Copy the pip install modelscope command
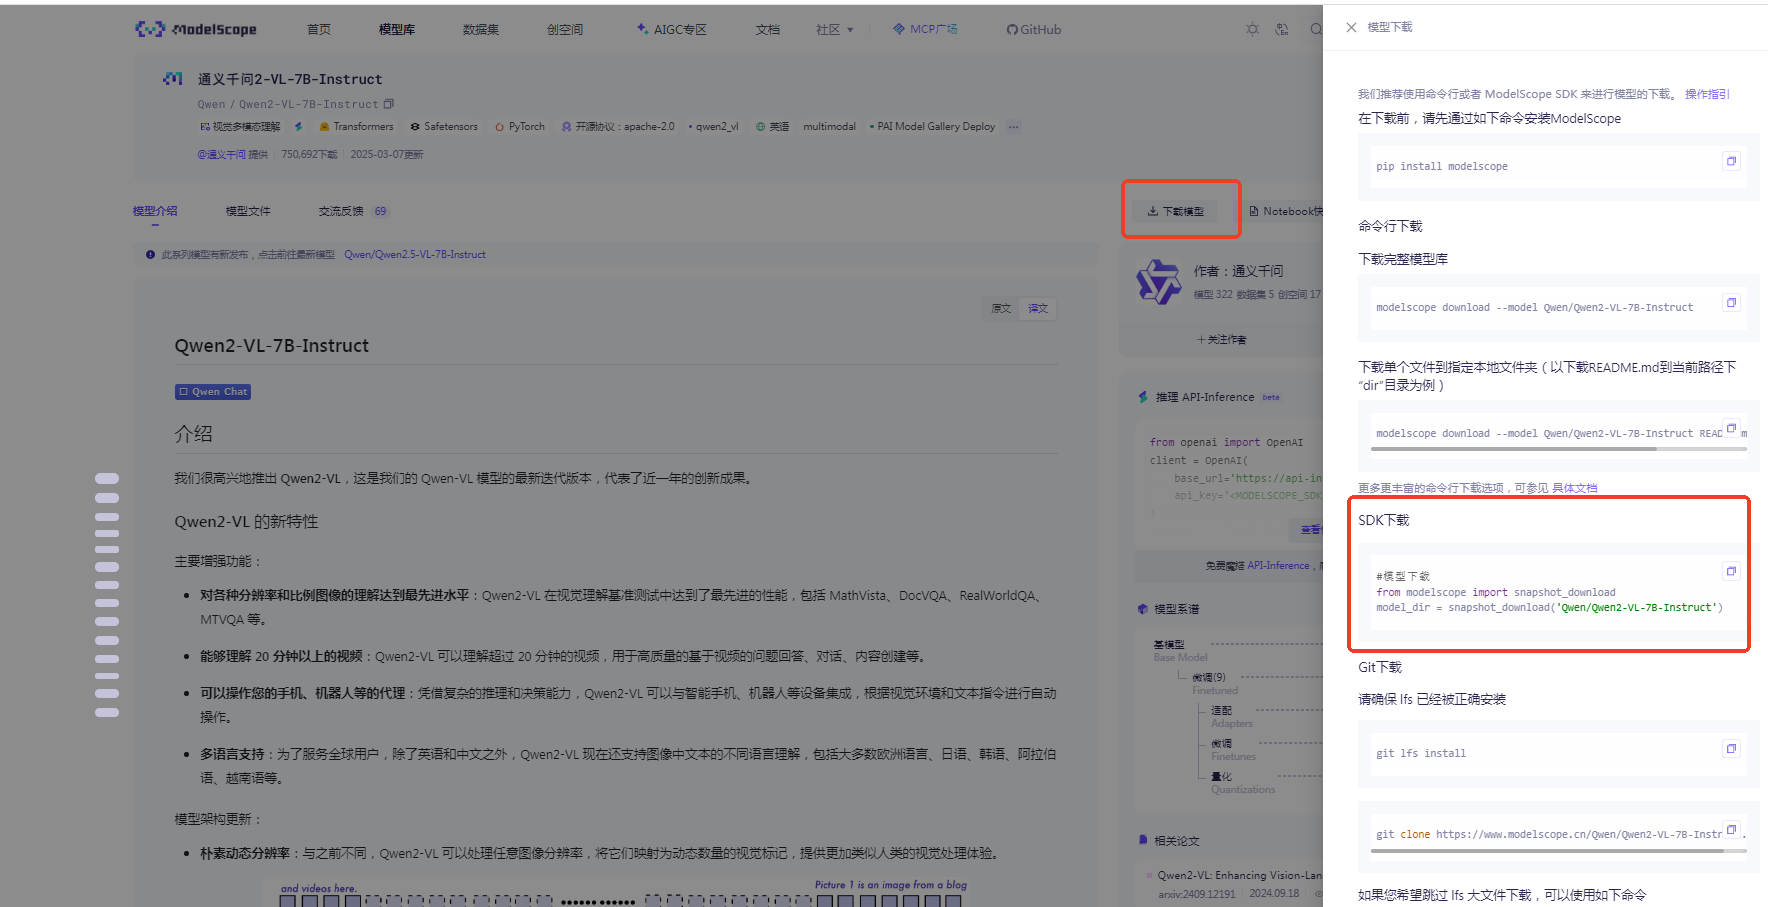The width and height of the screenshot is (1768, 907). point(1731,161)
